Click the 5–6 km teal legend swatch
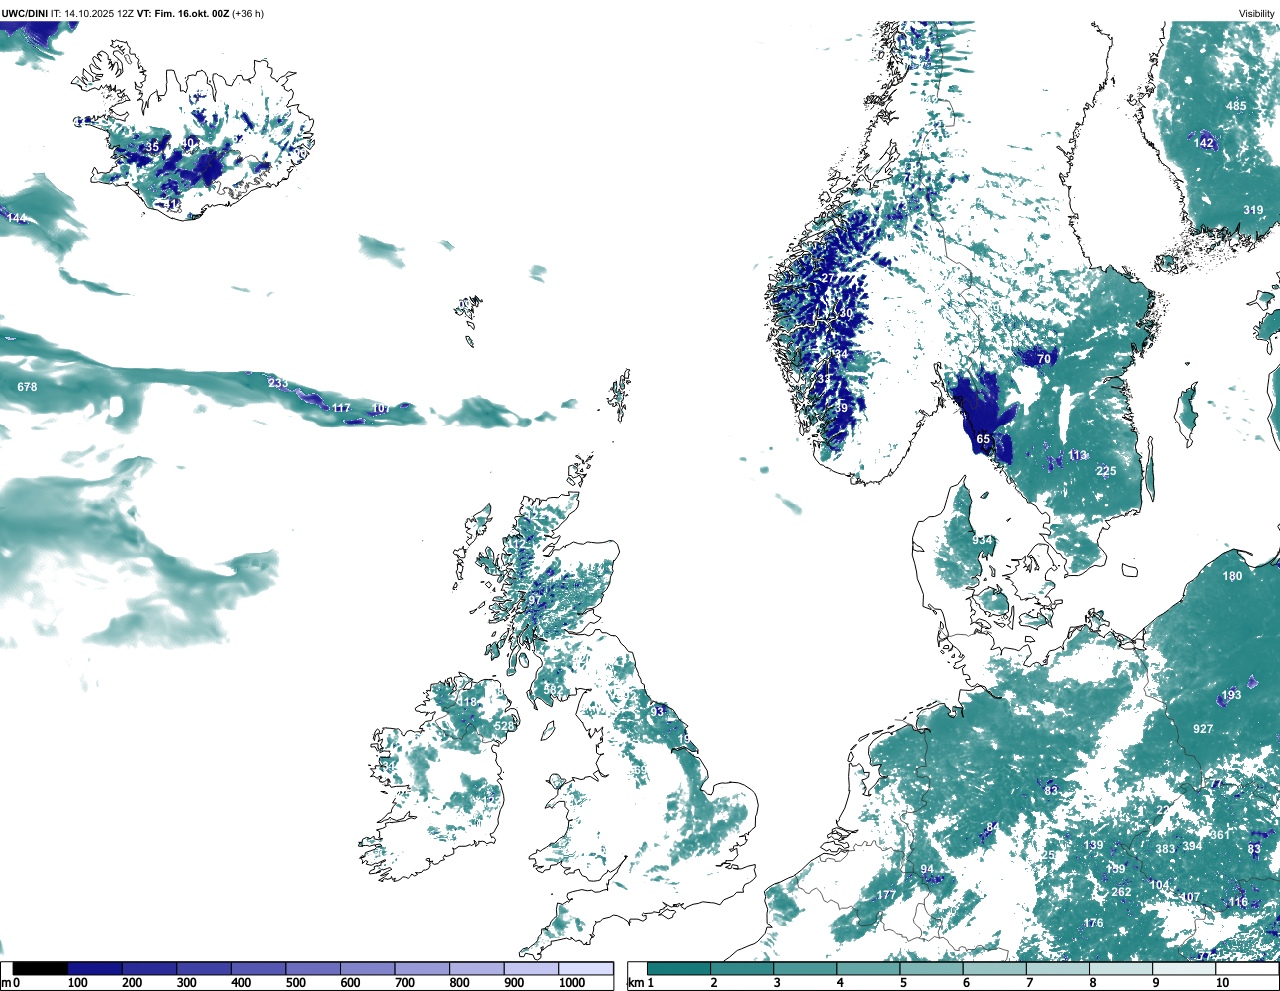Image resolution: width=1280 pixels, height=991 pixels. coord(932,968)
